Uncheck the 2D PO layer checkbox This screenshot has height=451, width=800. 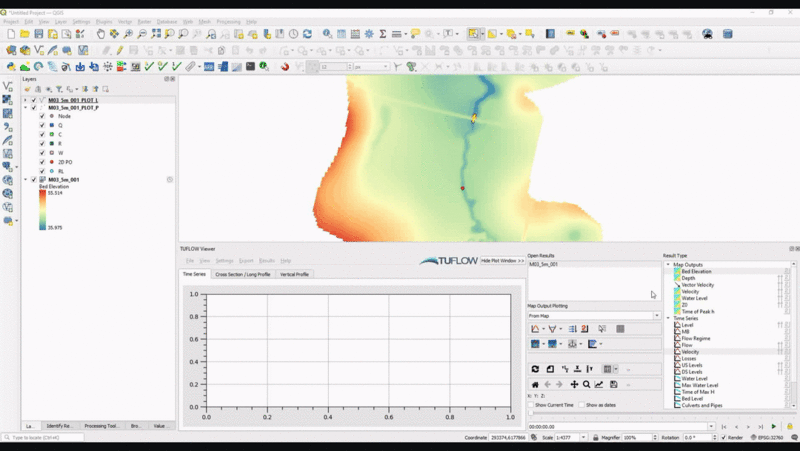(x=42, y=161)
